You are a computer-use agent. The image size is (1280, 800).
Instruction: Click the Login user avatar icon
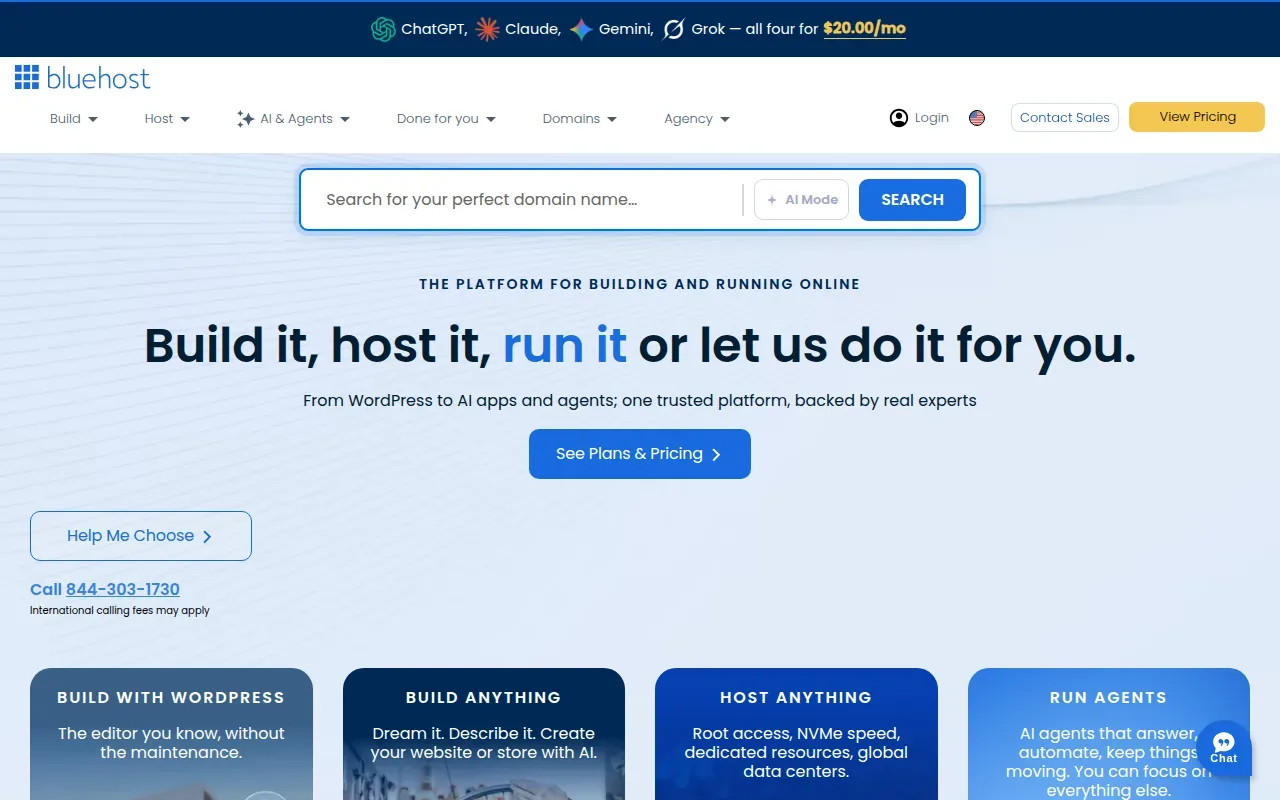[899, 118]
